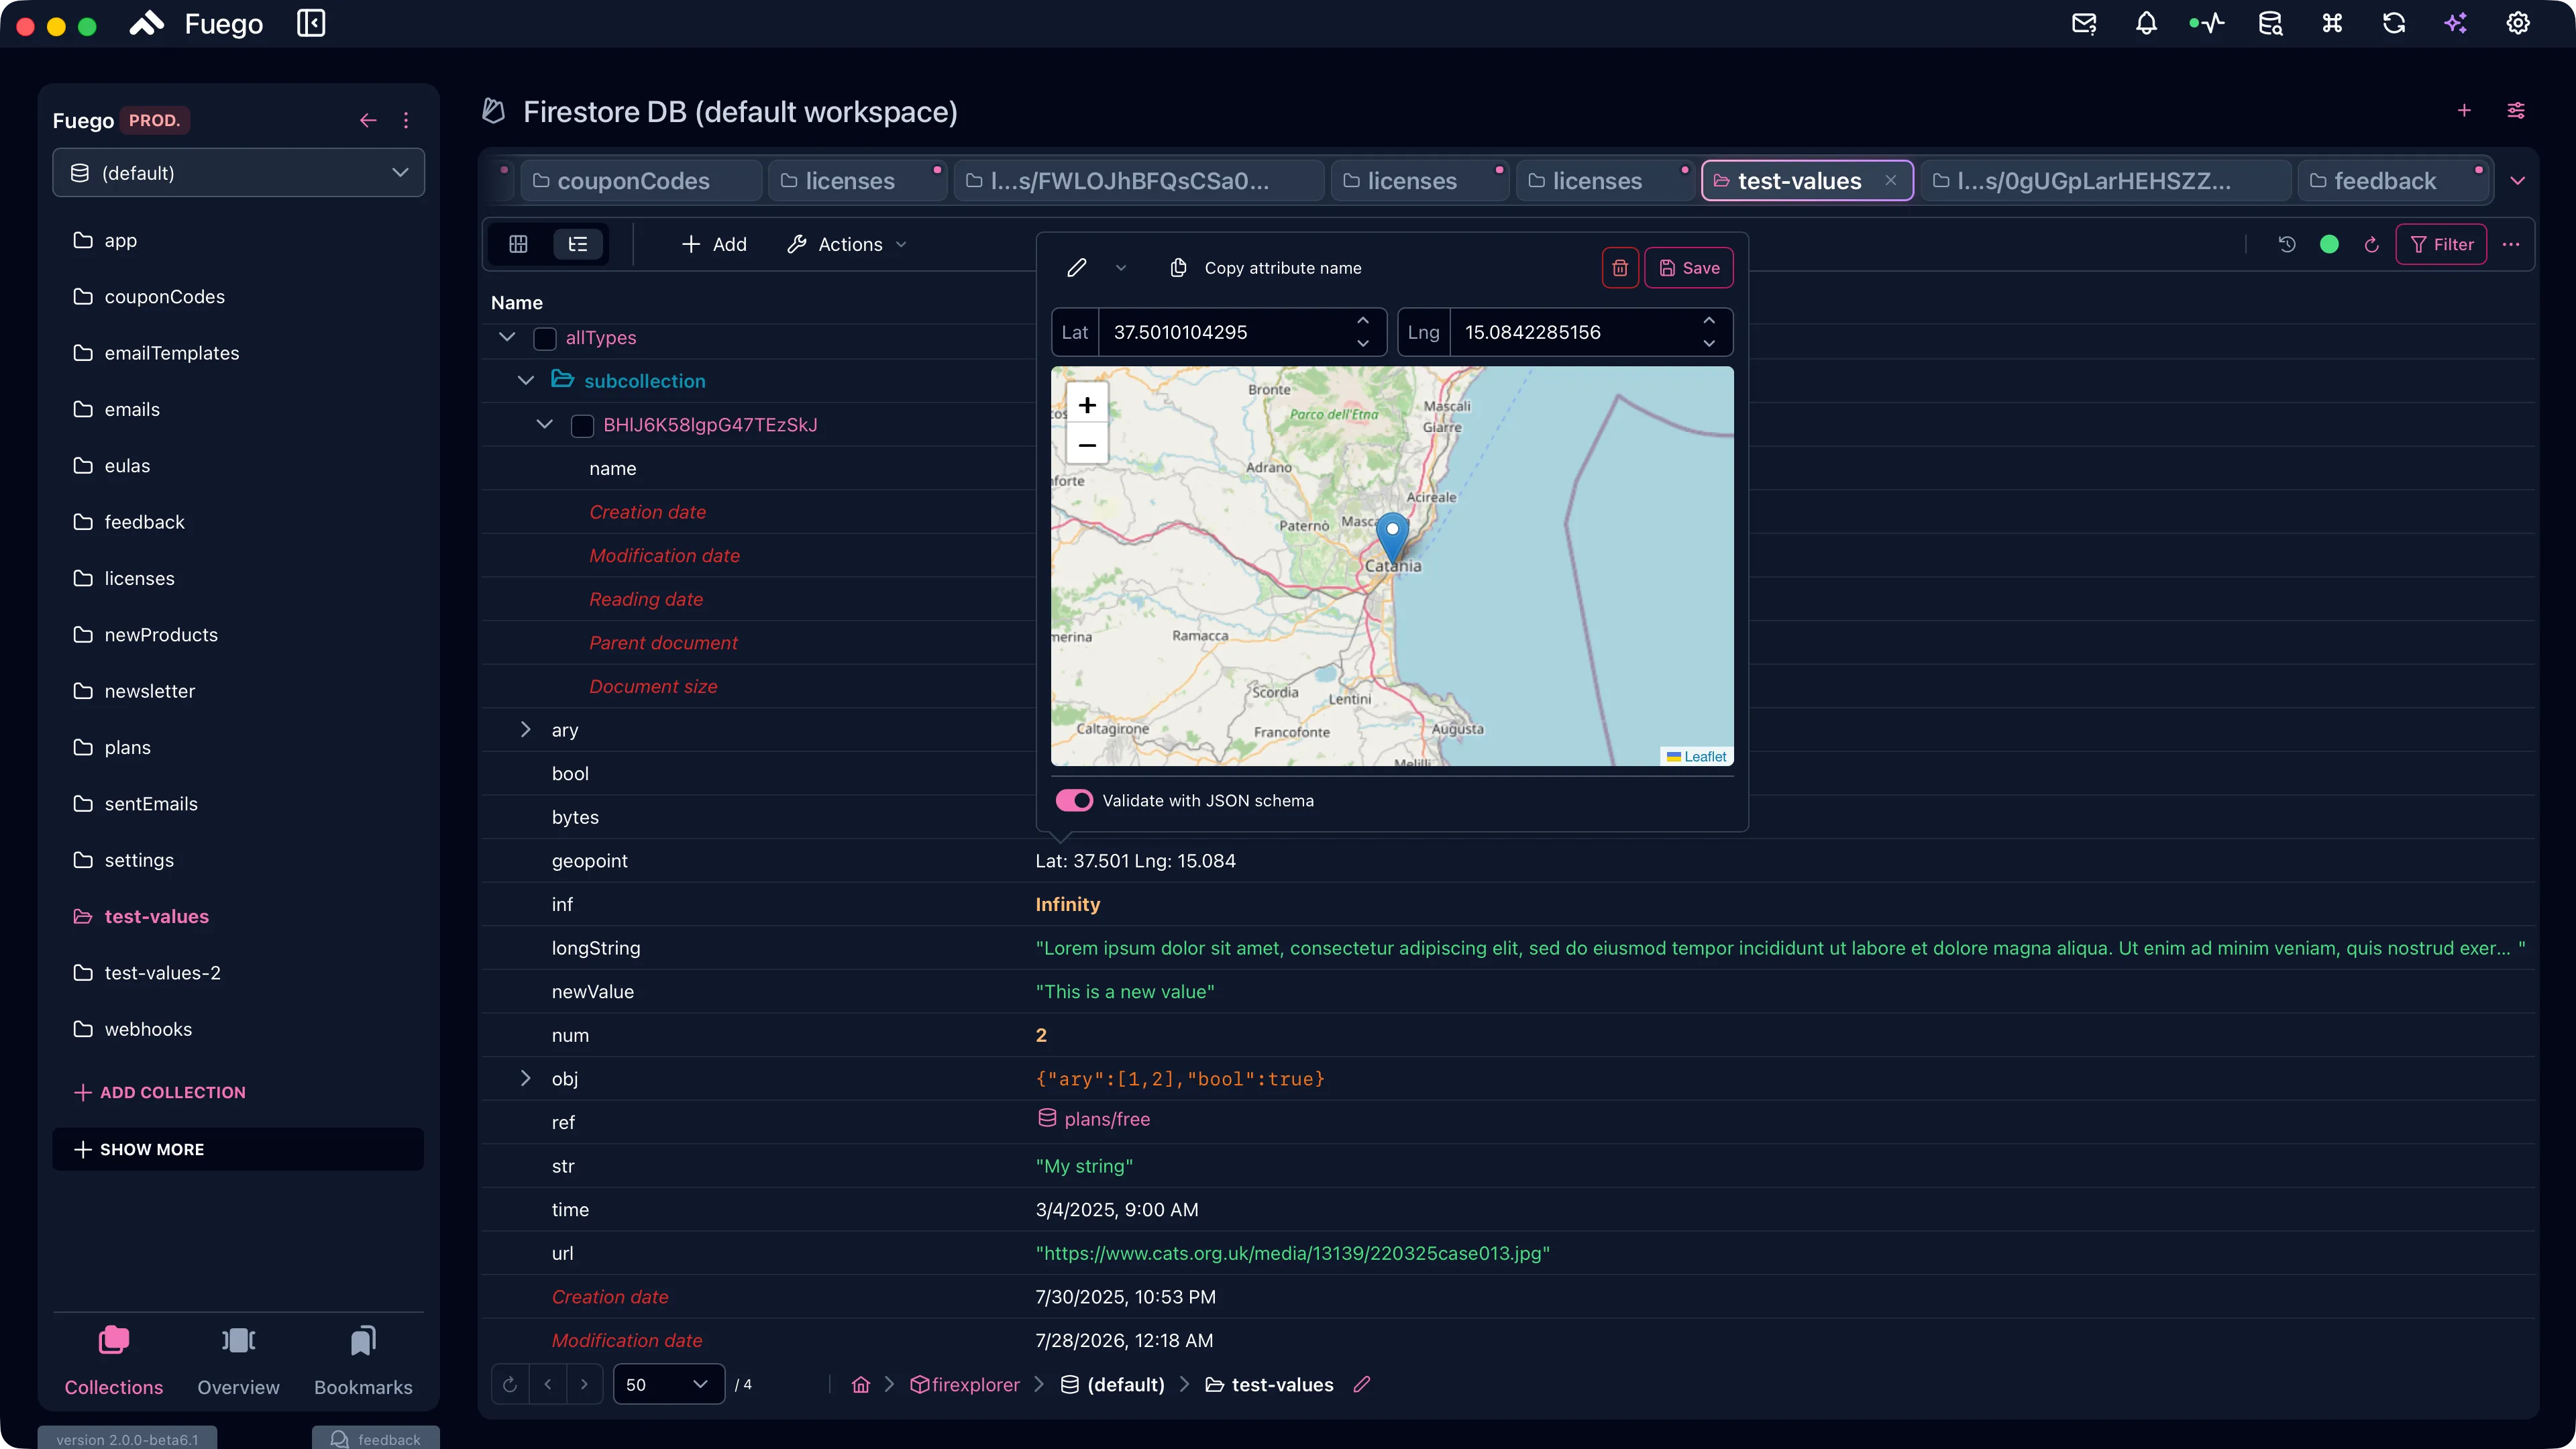Zoom out on the map
2576x1449 pixels.
point(1087,445)
